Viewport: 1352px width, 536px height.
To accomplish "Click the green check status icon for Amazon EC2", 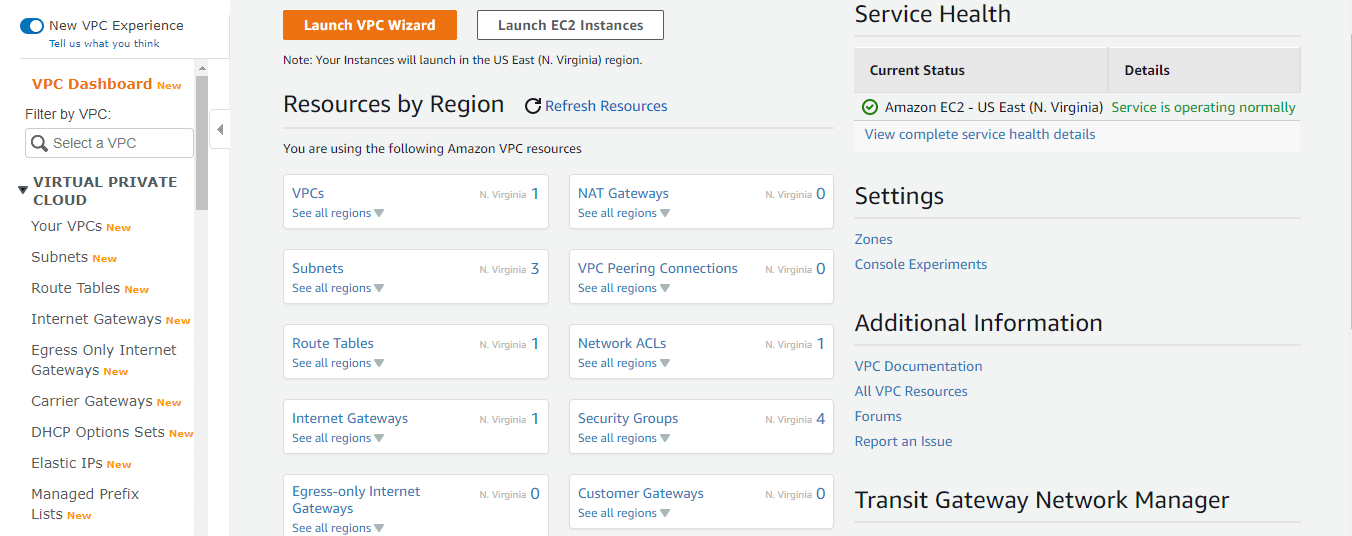I will pos(870,107).
